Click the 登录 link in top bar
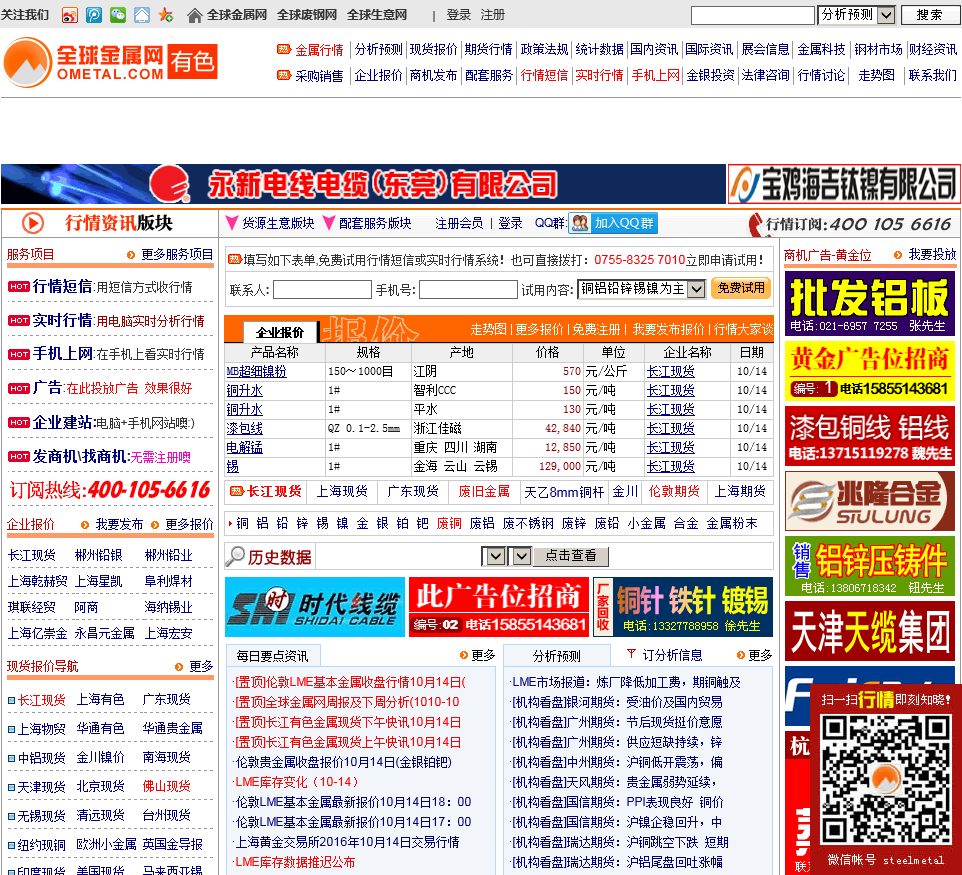This screenshot has height=875, width=962. pos(458,15)
